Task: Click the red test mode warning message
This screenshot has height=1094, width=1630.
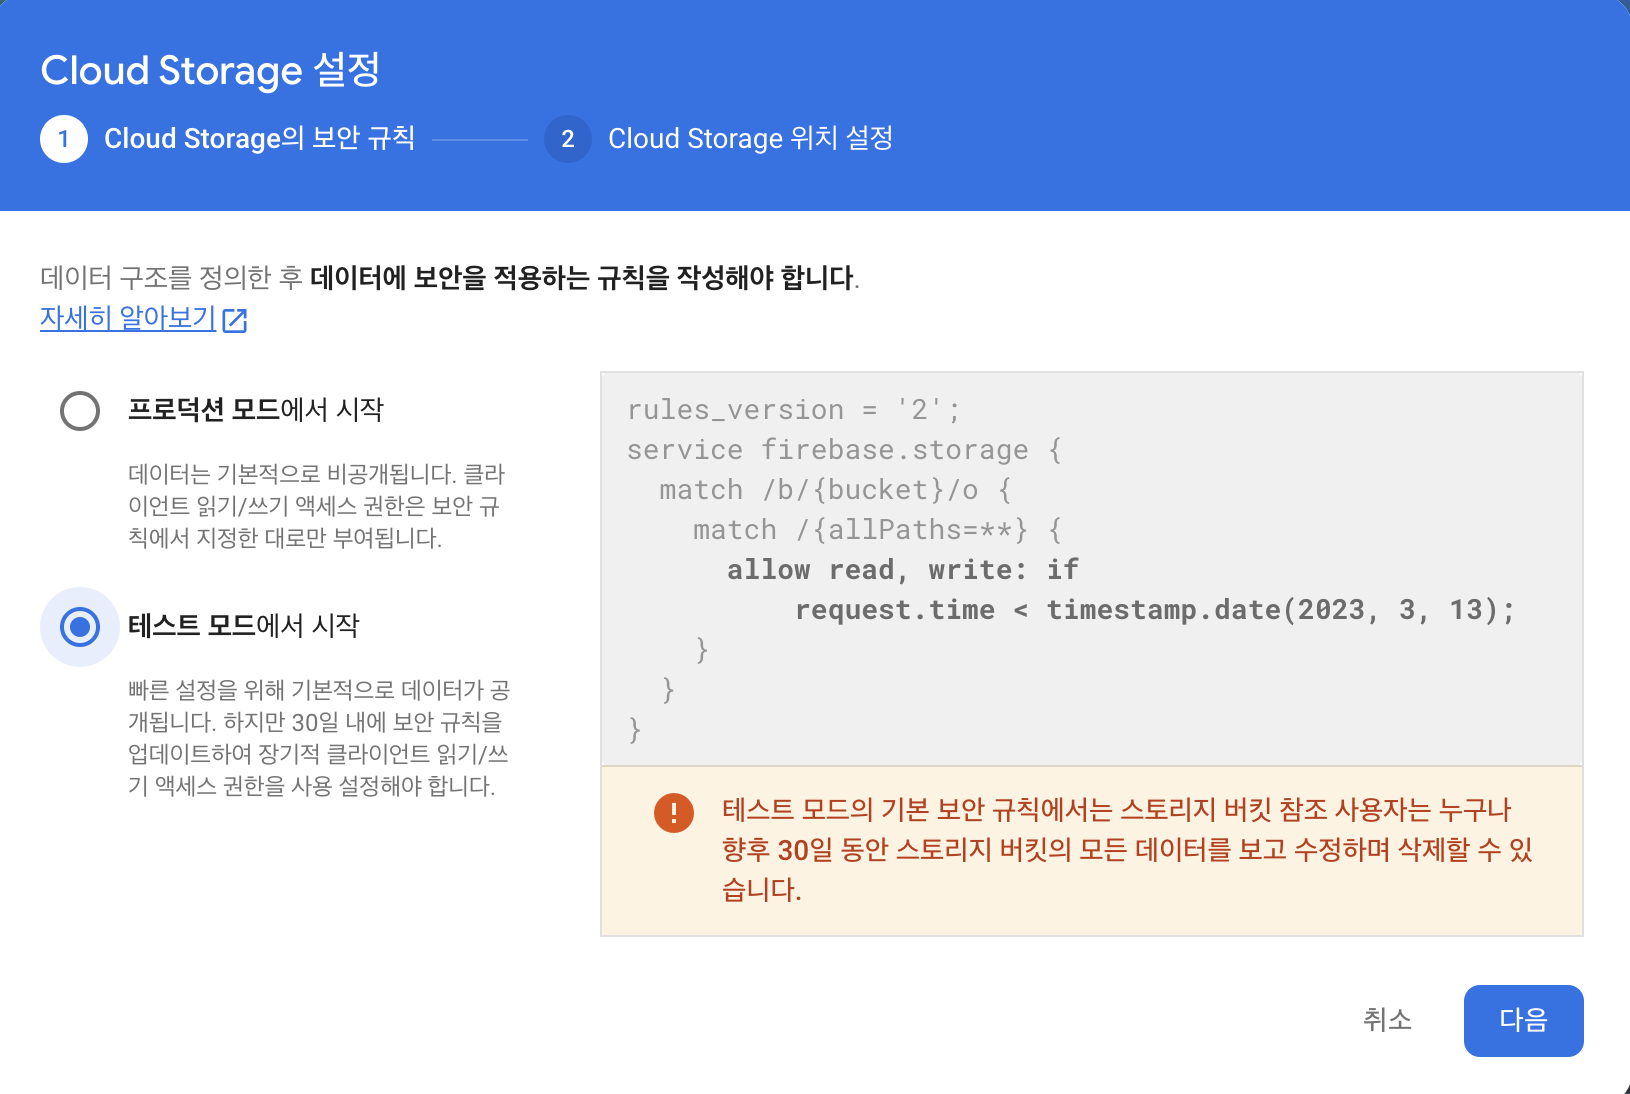Action: [x=1127, y=849]
